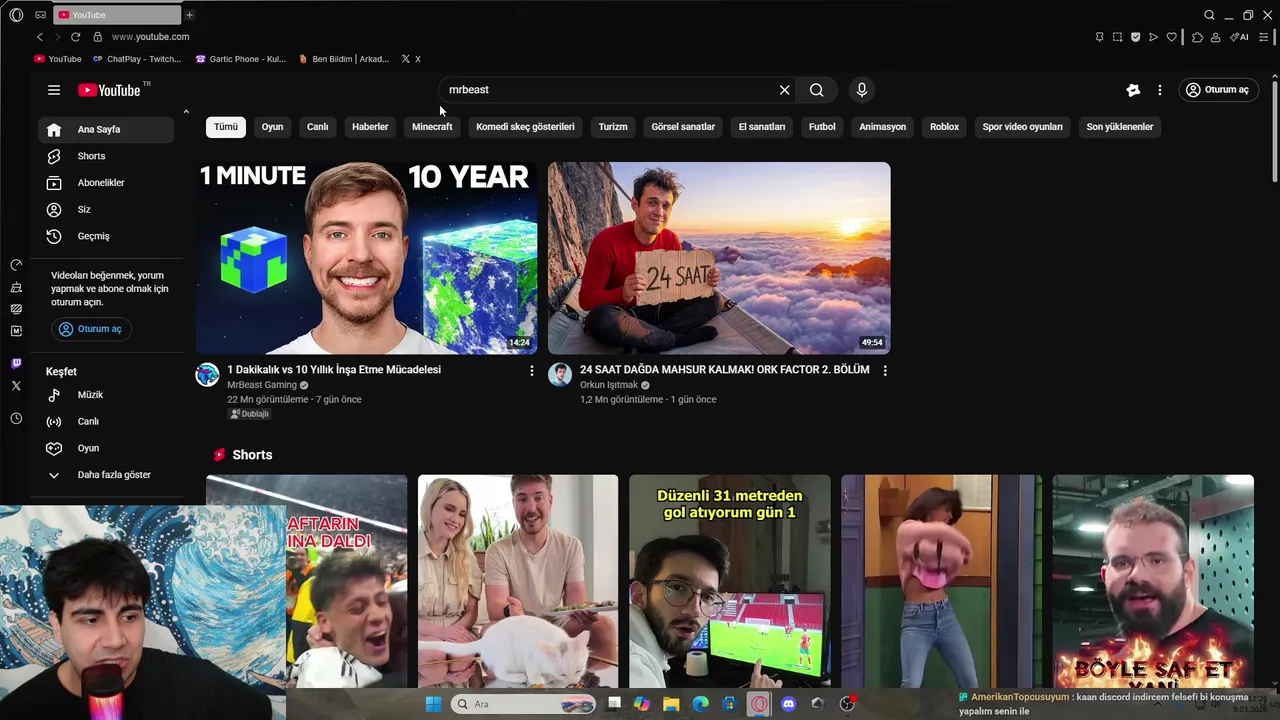Open Discord from the Windows taskbar

coord(788,704)
